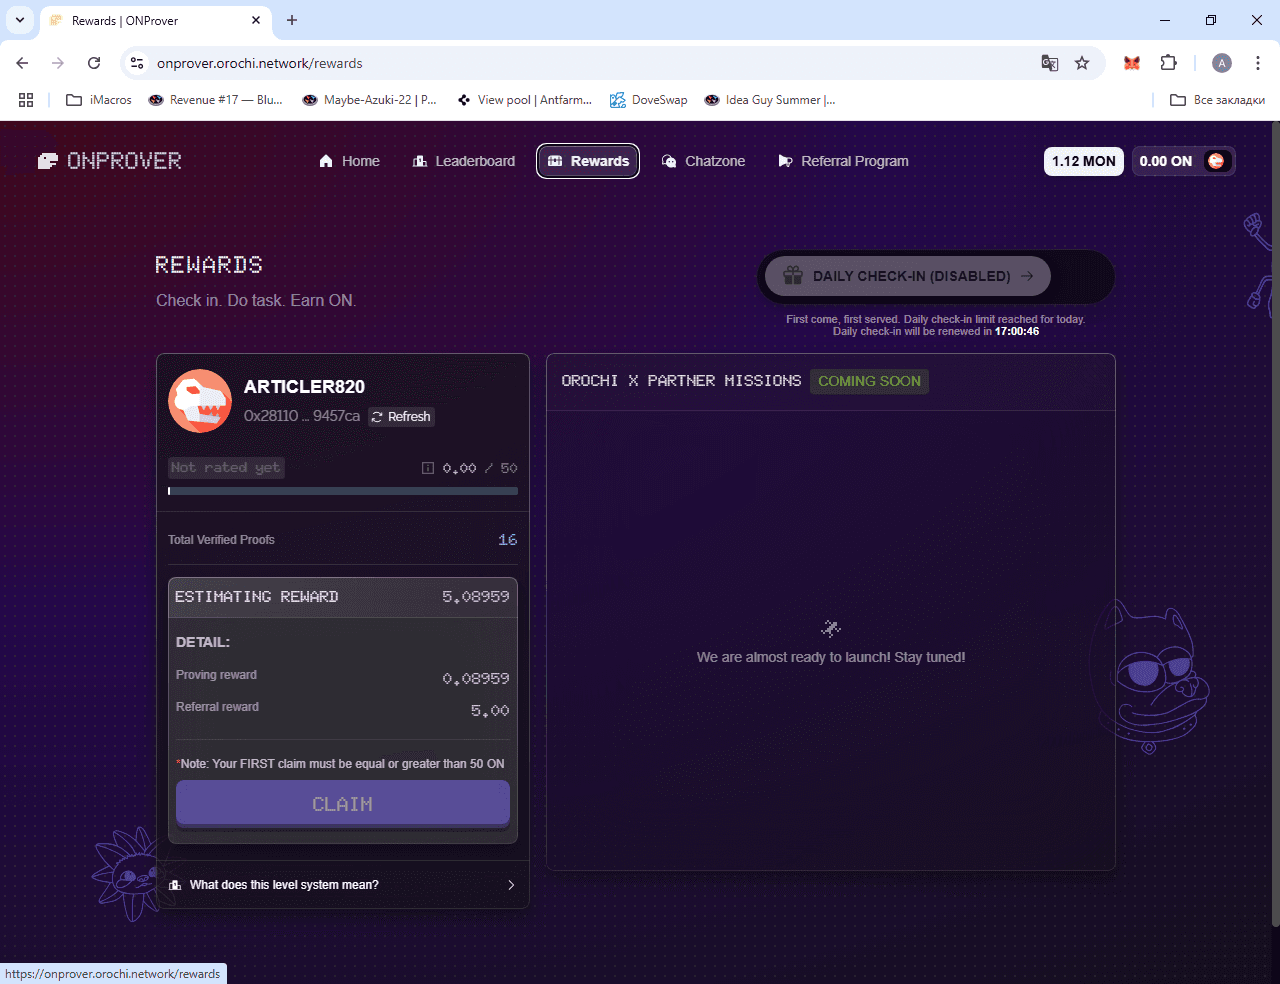Open the MetaMask fox extension

1132,63
